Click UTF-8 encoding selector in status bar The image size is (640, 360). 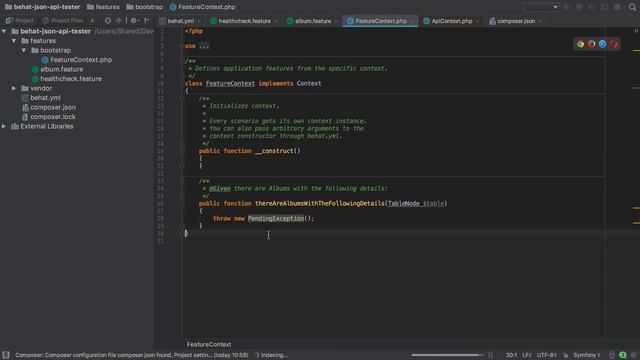(x=547, y=355)
